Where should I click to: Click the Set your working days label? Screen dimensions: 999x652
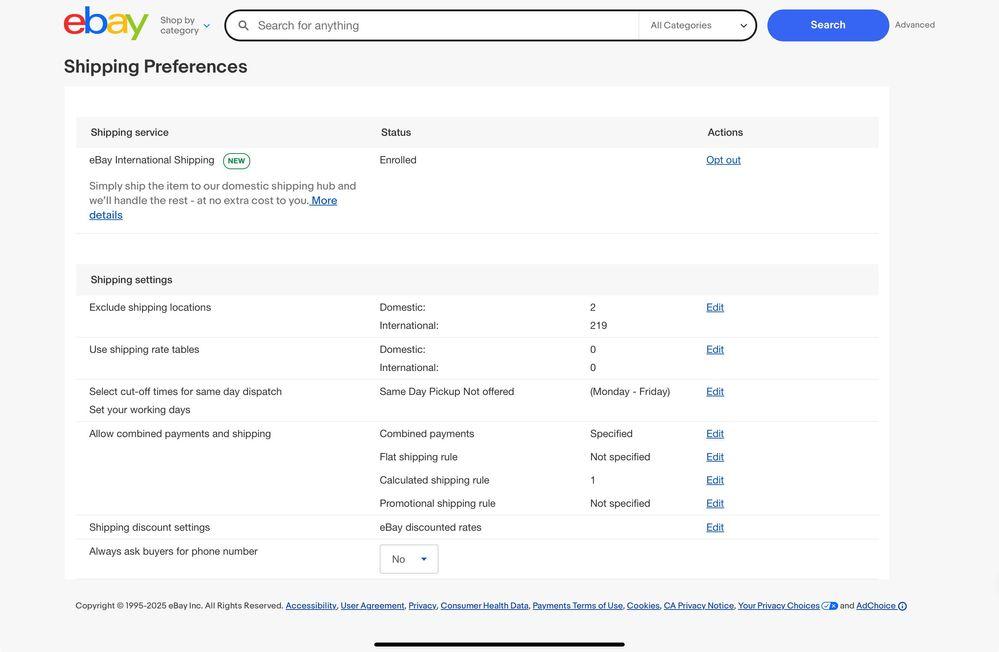140,410
